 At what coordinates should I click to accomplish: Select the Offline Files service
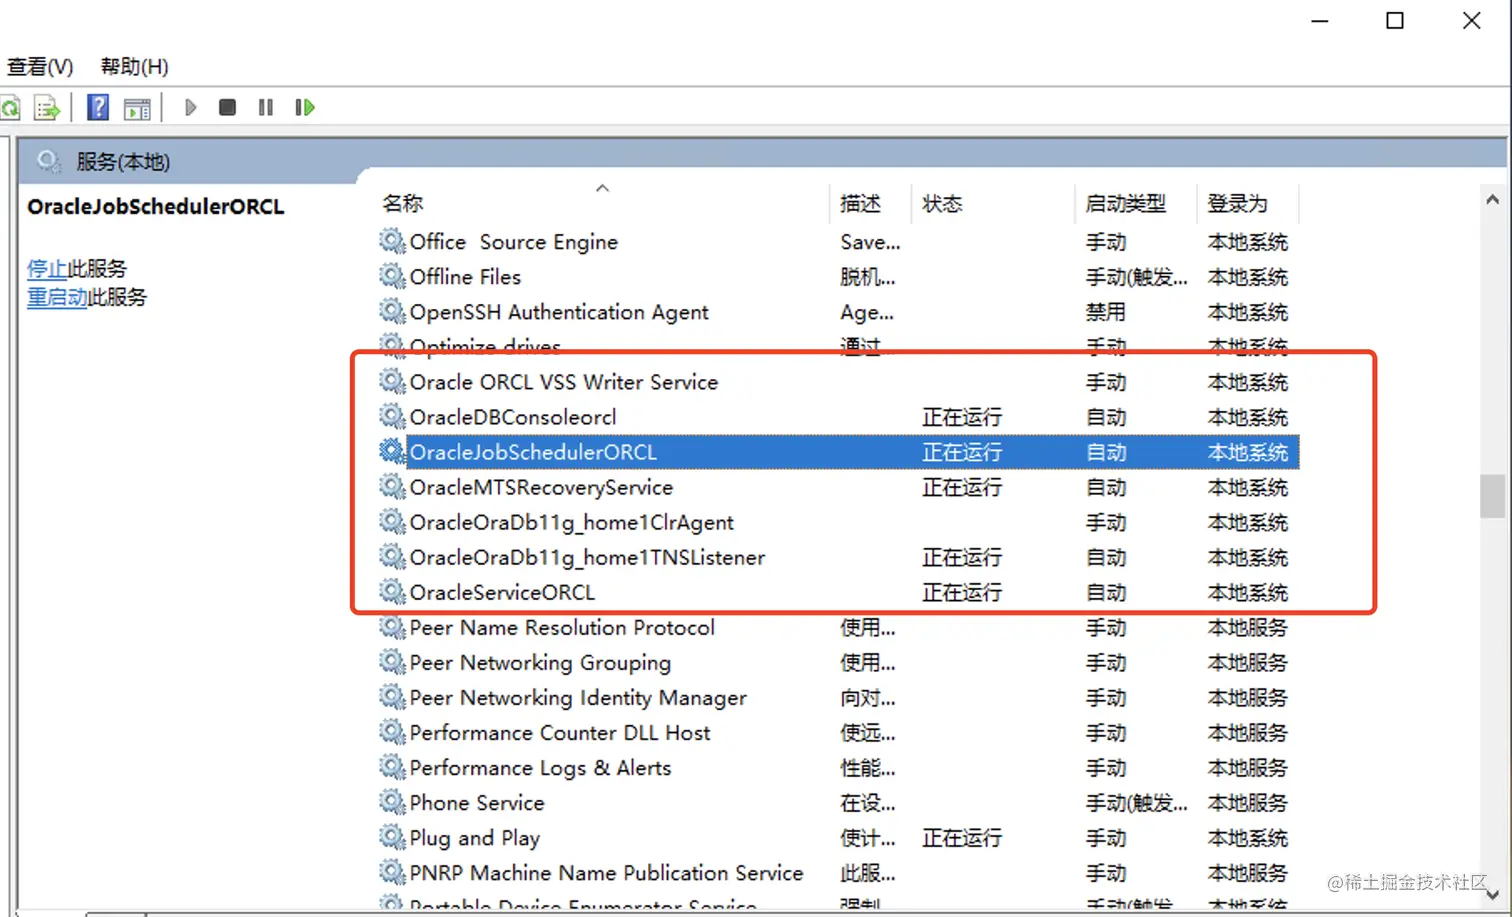click(838, 277)
